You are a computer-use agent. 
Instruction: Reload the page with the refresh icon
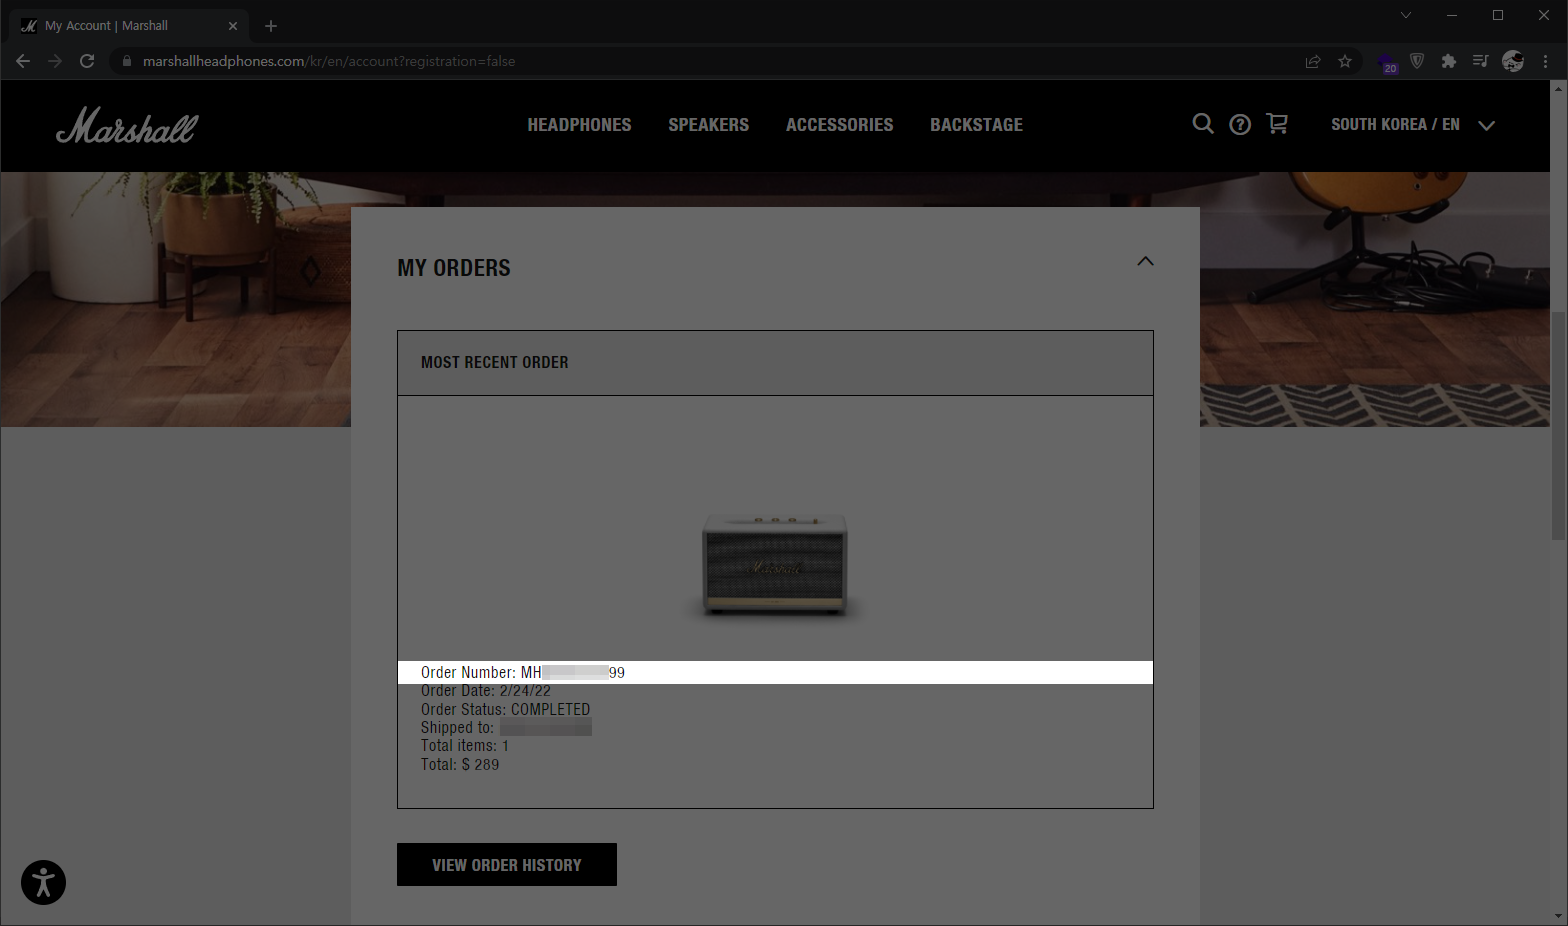point(87,61)
